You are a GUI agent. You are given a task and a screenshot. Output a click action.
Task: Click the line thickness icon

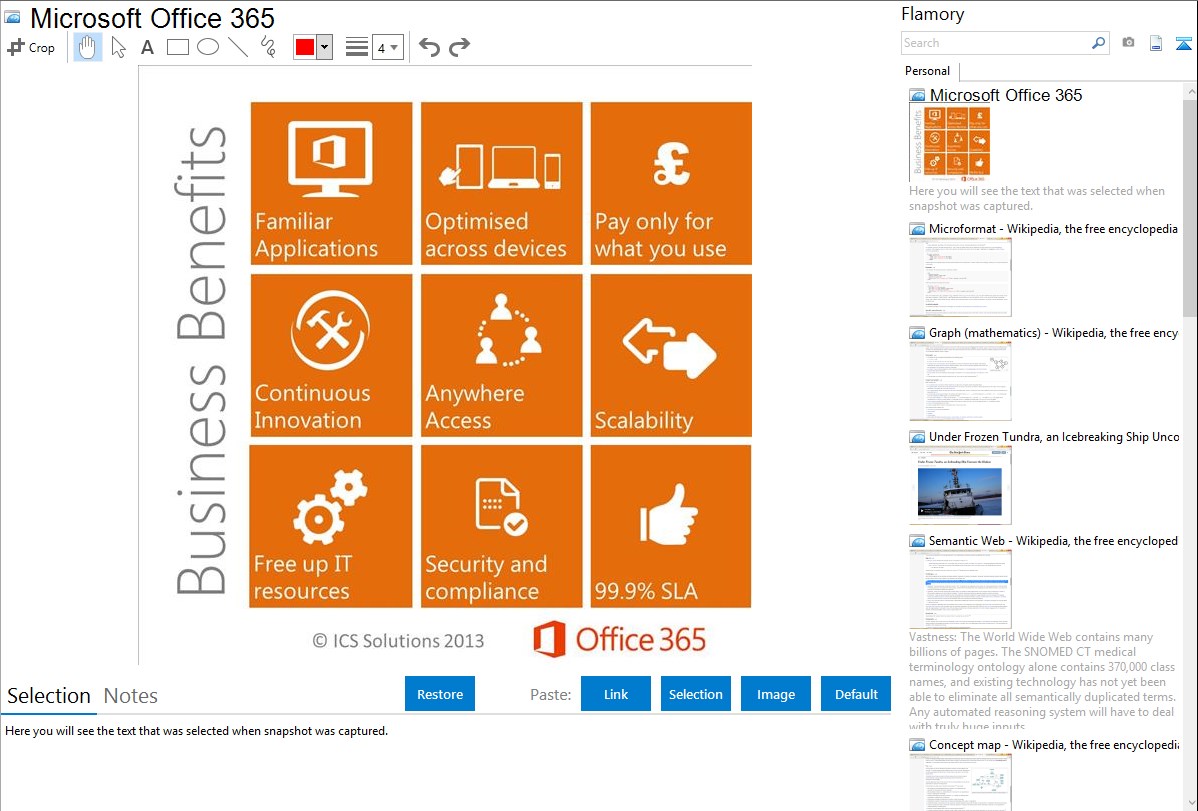point(357,47)
